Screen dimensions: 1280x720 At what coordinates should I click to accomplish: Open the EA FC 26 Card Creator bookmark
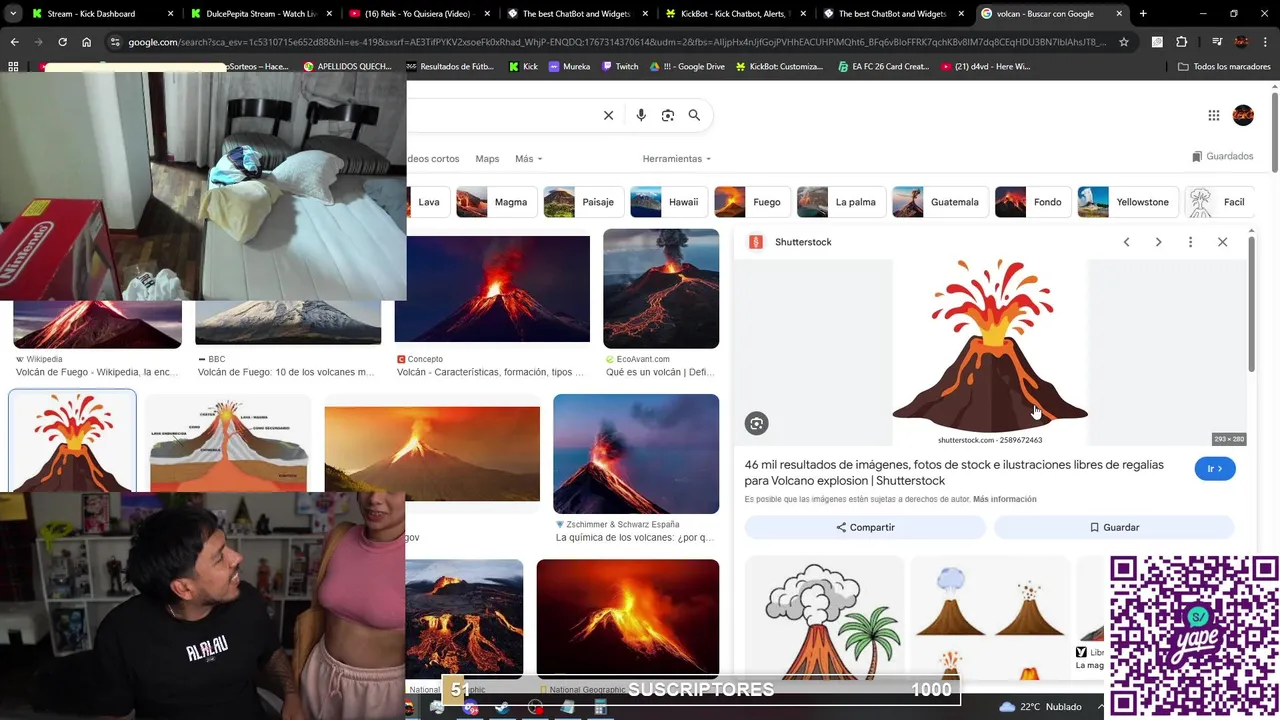pyautogui.click(x=882, y=66)
